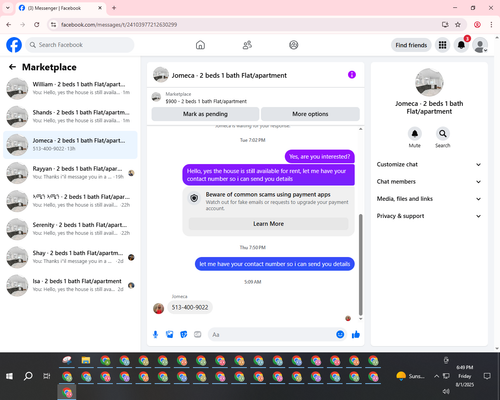The height and width of the screenshot is (400, 500).
Task: Open the Windows notification center icon
Action: (x=487, y=376)
